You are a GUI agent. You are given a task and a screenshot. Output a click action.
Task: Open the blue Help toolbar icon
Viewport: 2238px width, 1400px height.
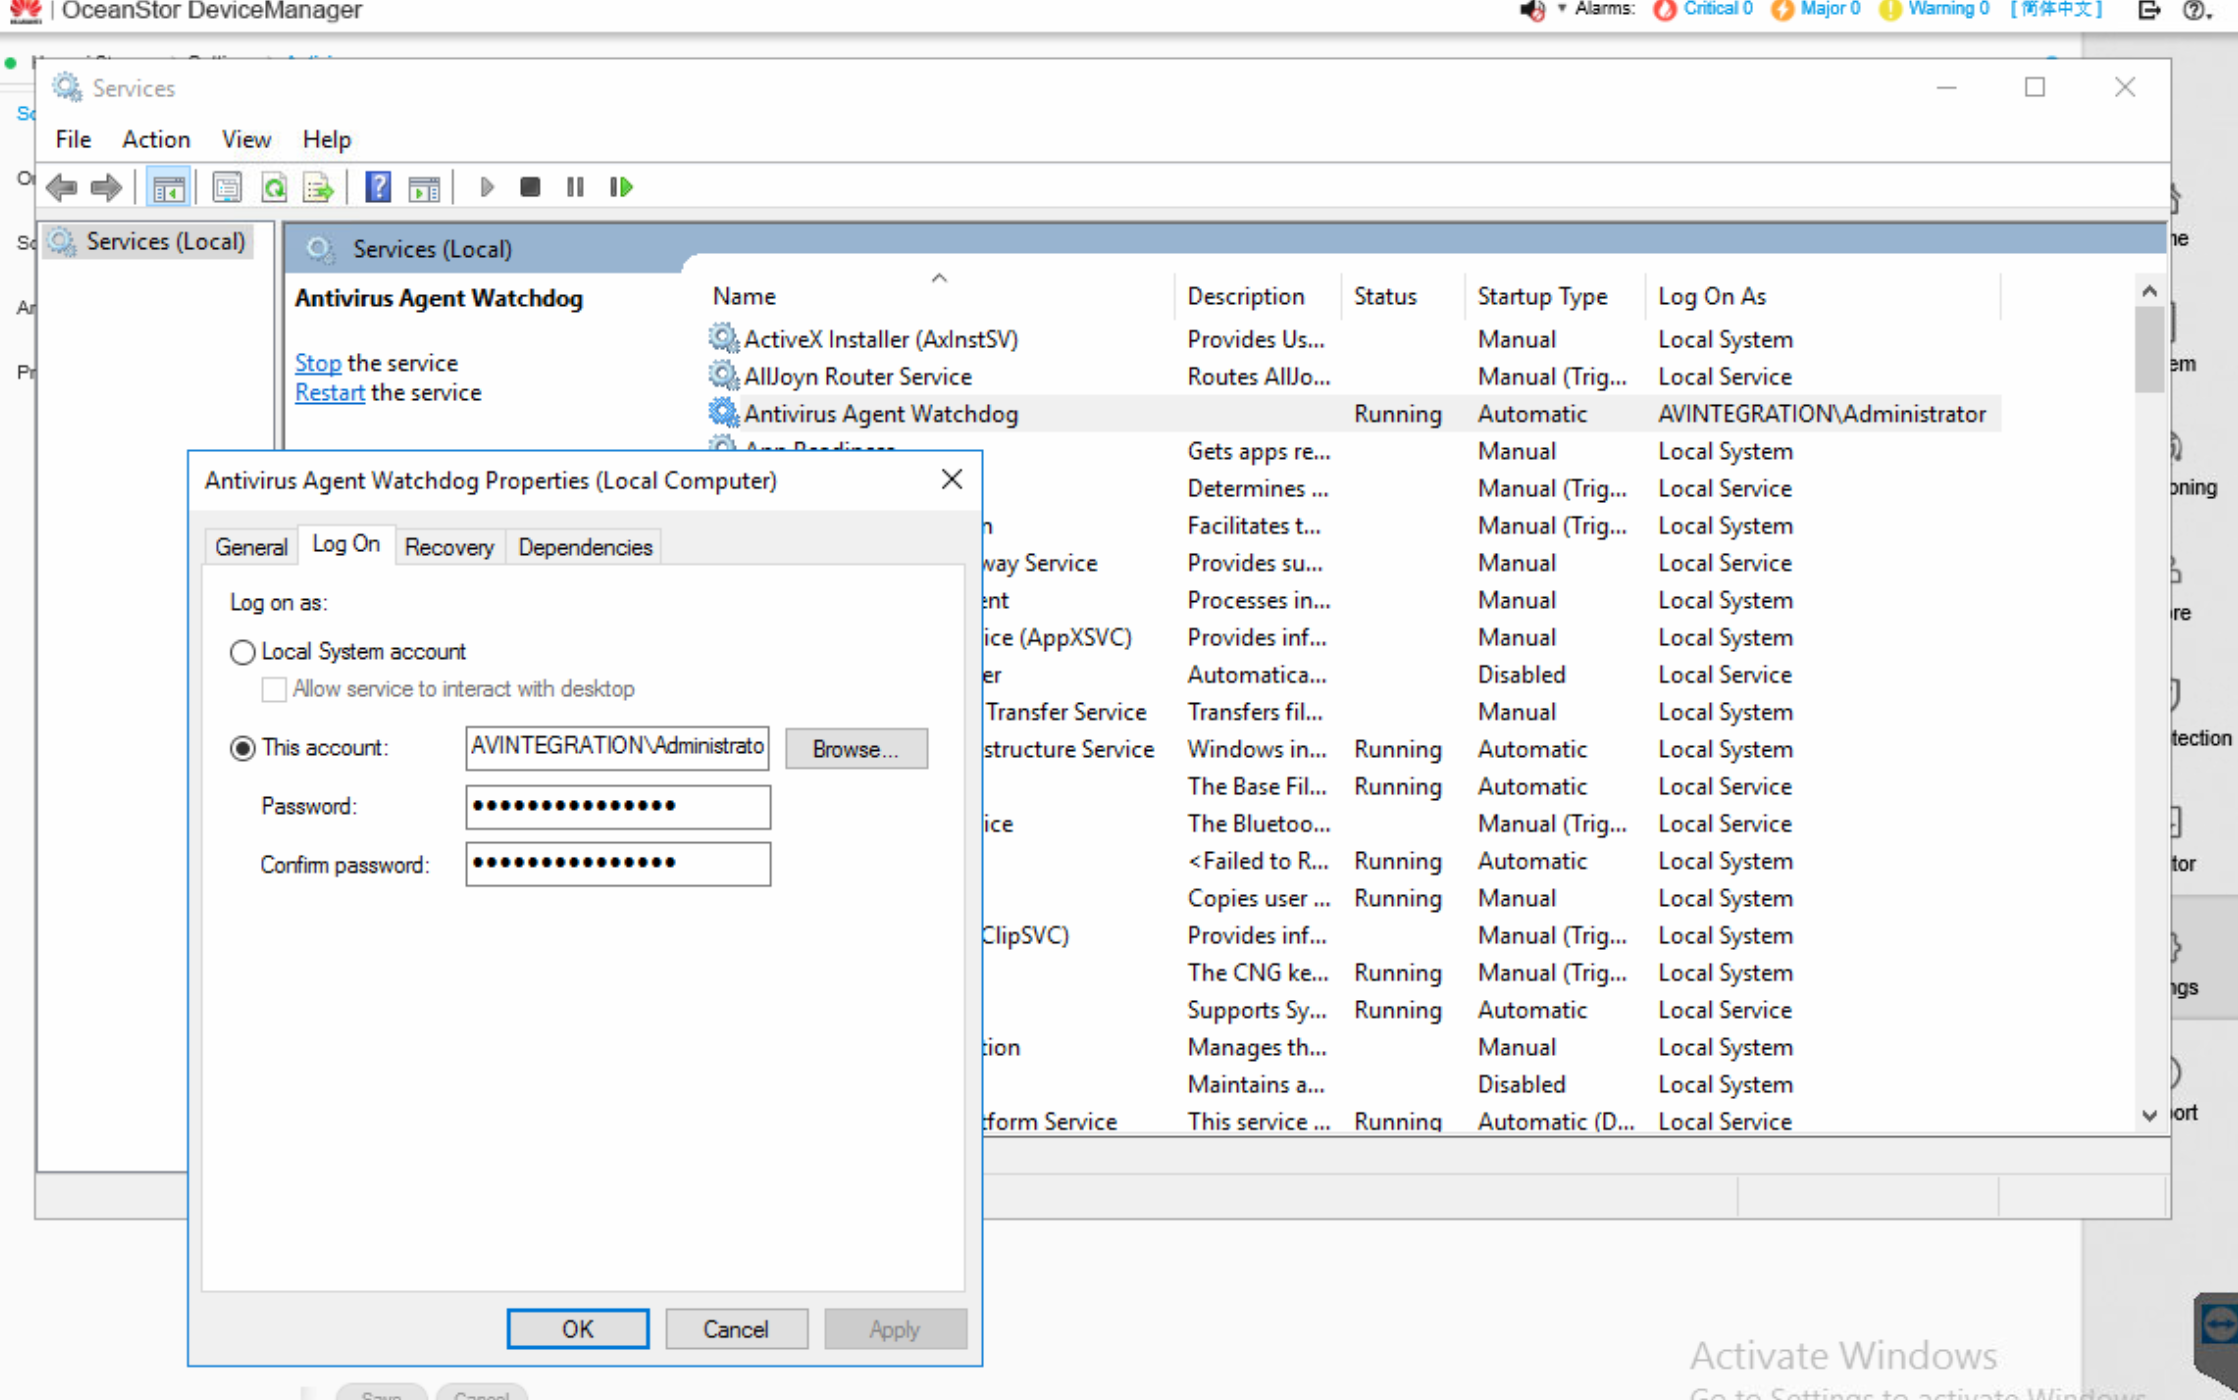pyautogui.click(x=378, y=187)
